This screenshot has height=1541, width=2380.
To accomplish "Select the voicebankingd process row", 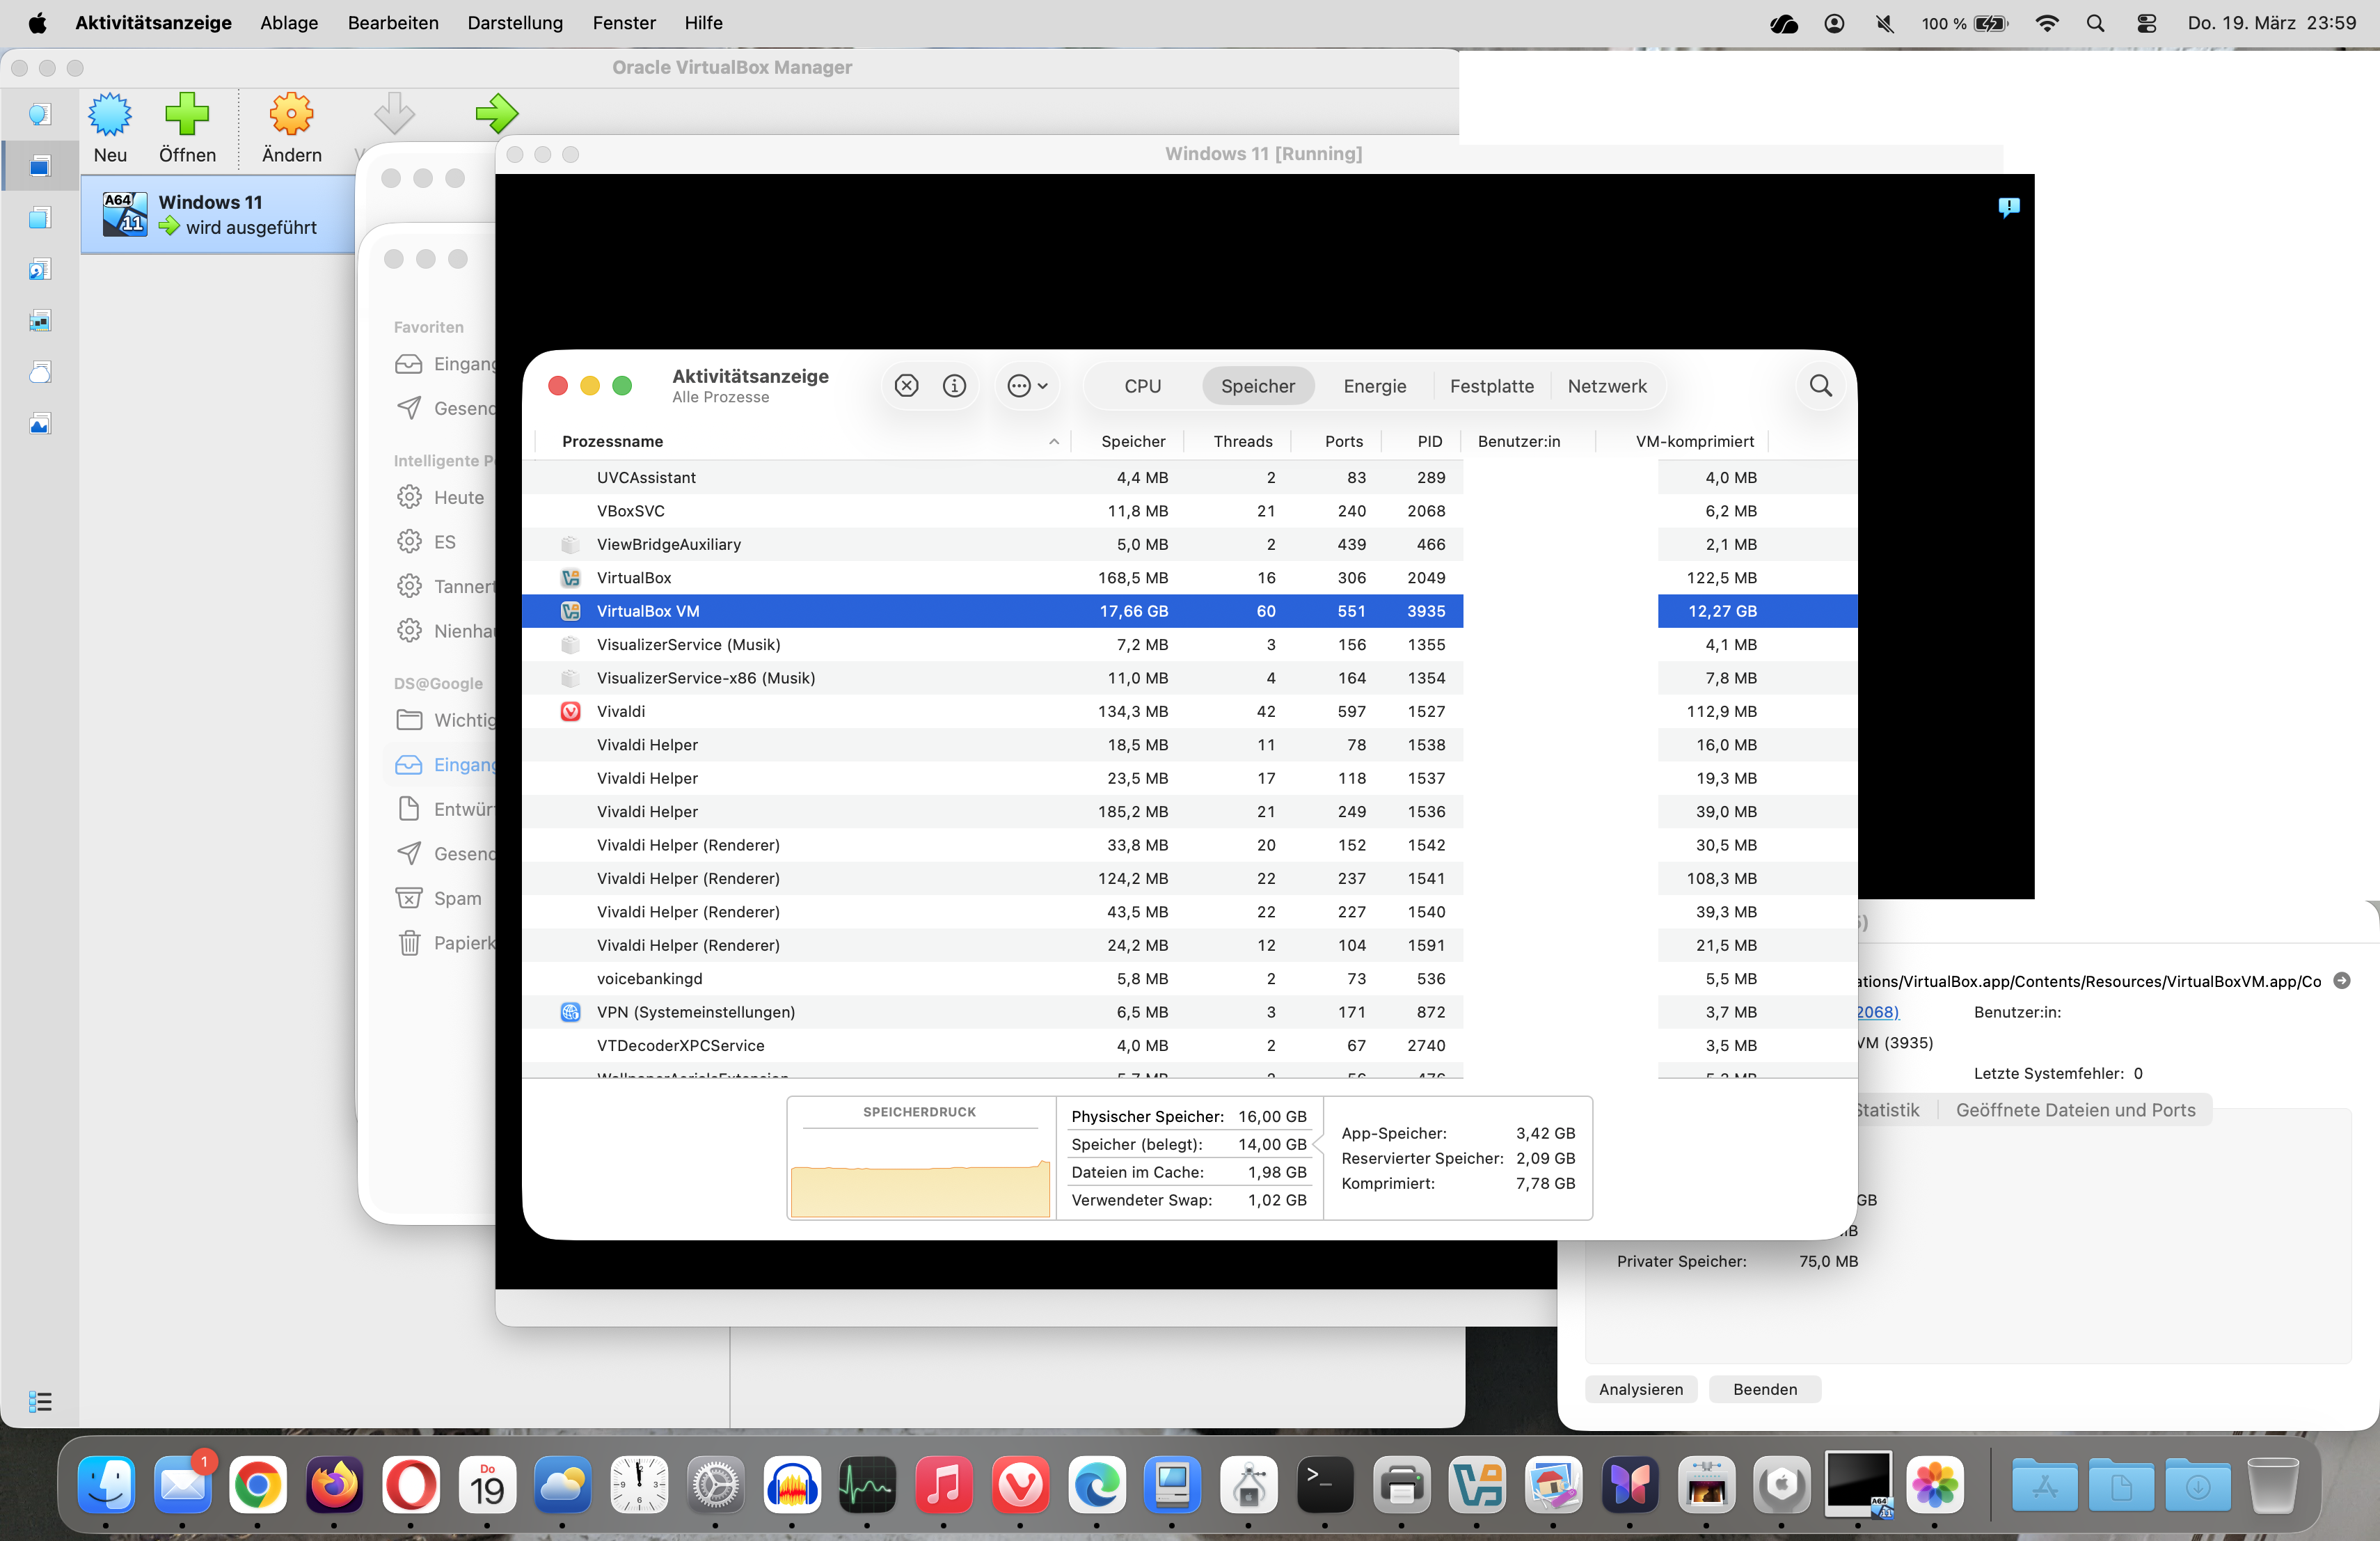I will tap(1189, 979).
